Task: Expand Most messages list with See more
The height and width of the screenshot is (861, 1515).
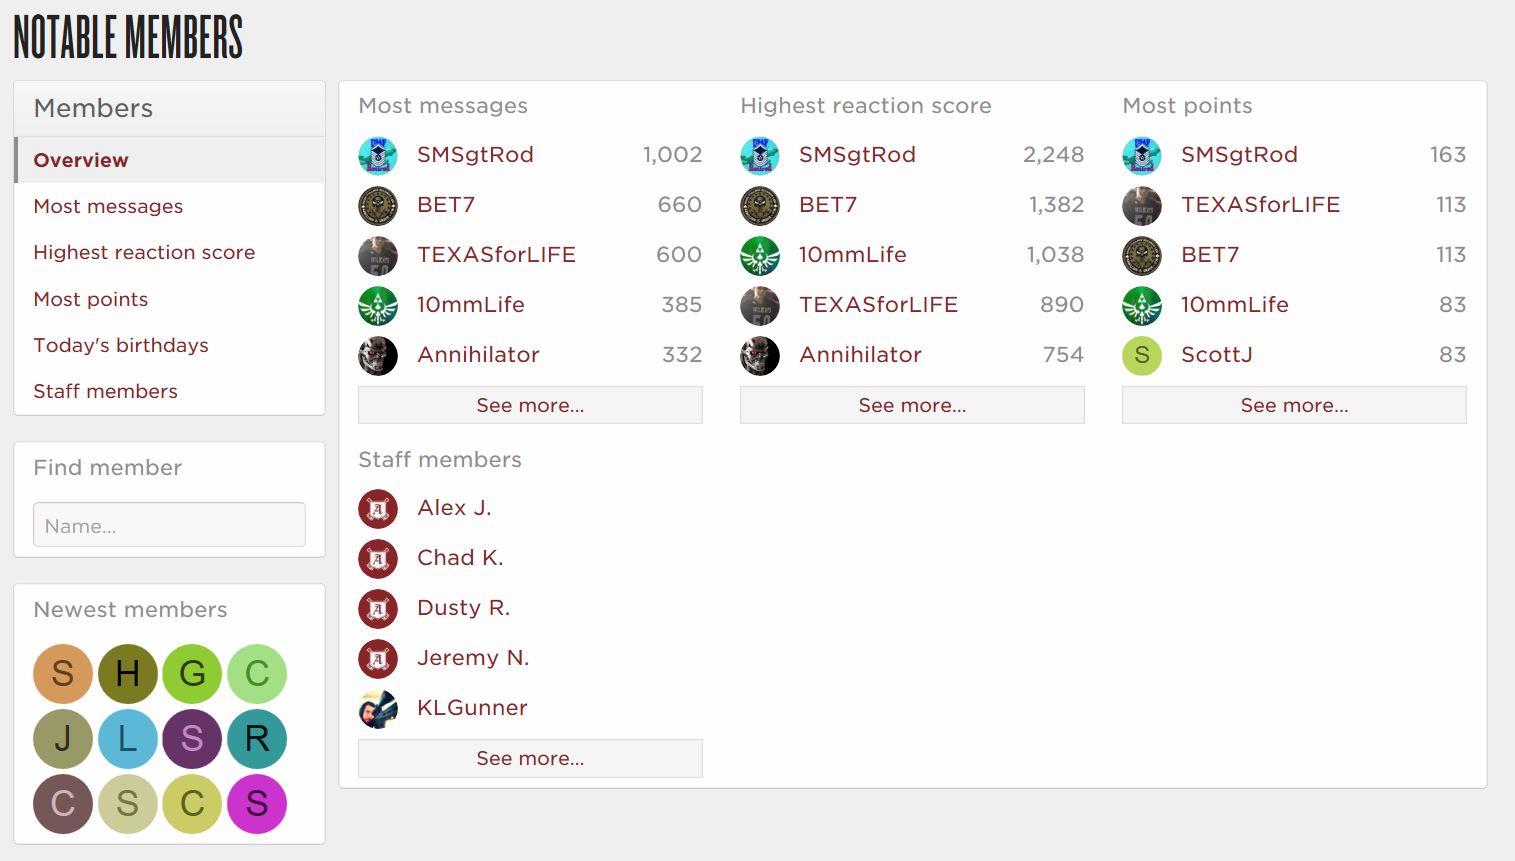Action: (x=530, y=405)
